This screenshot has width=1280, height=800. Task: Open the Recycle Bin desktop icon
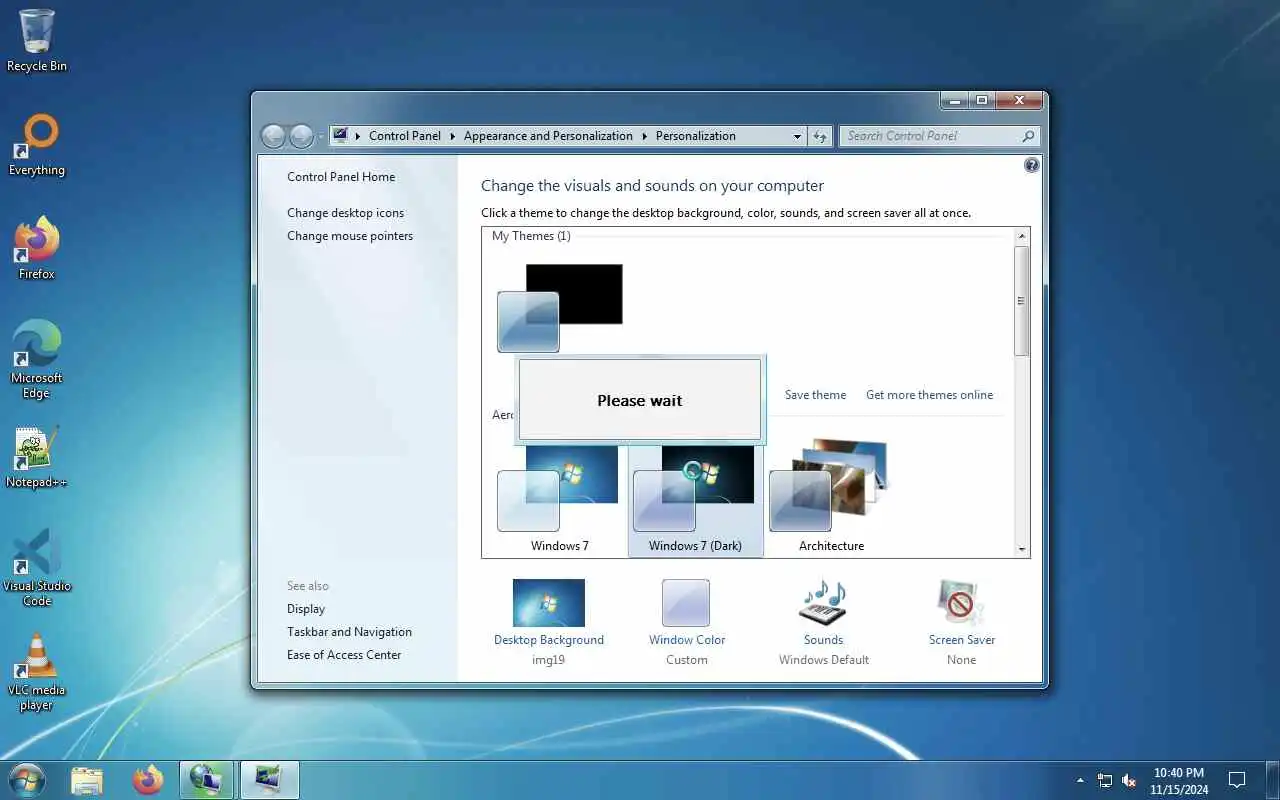click(37, 41)
